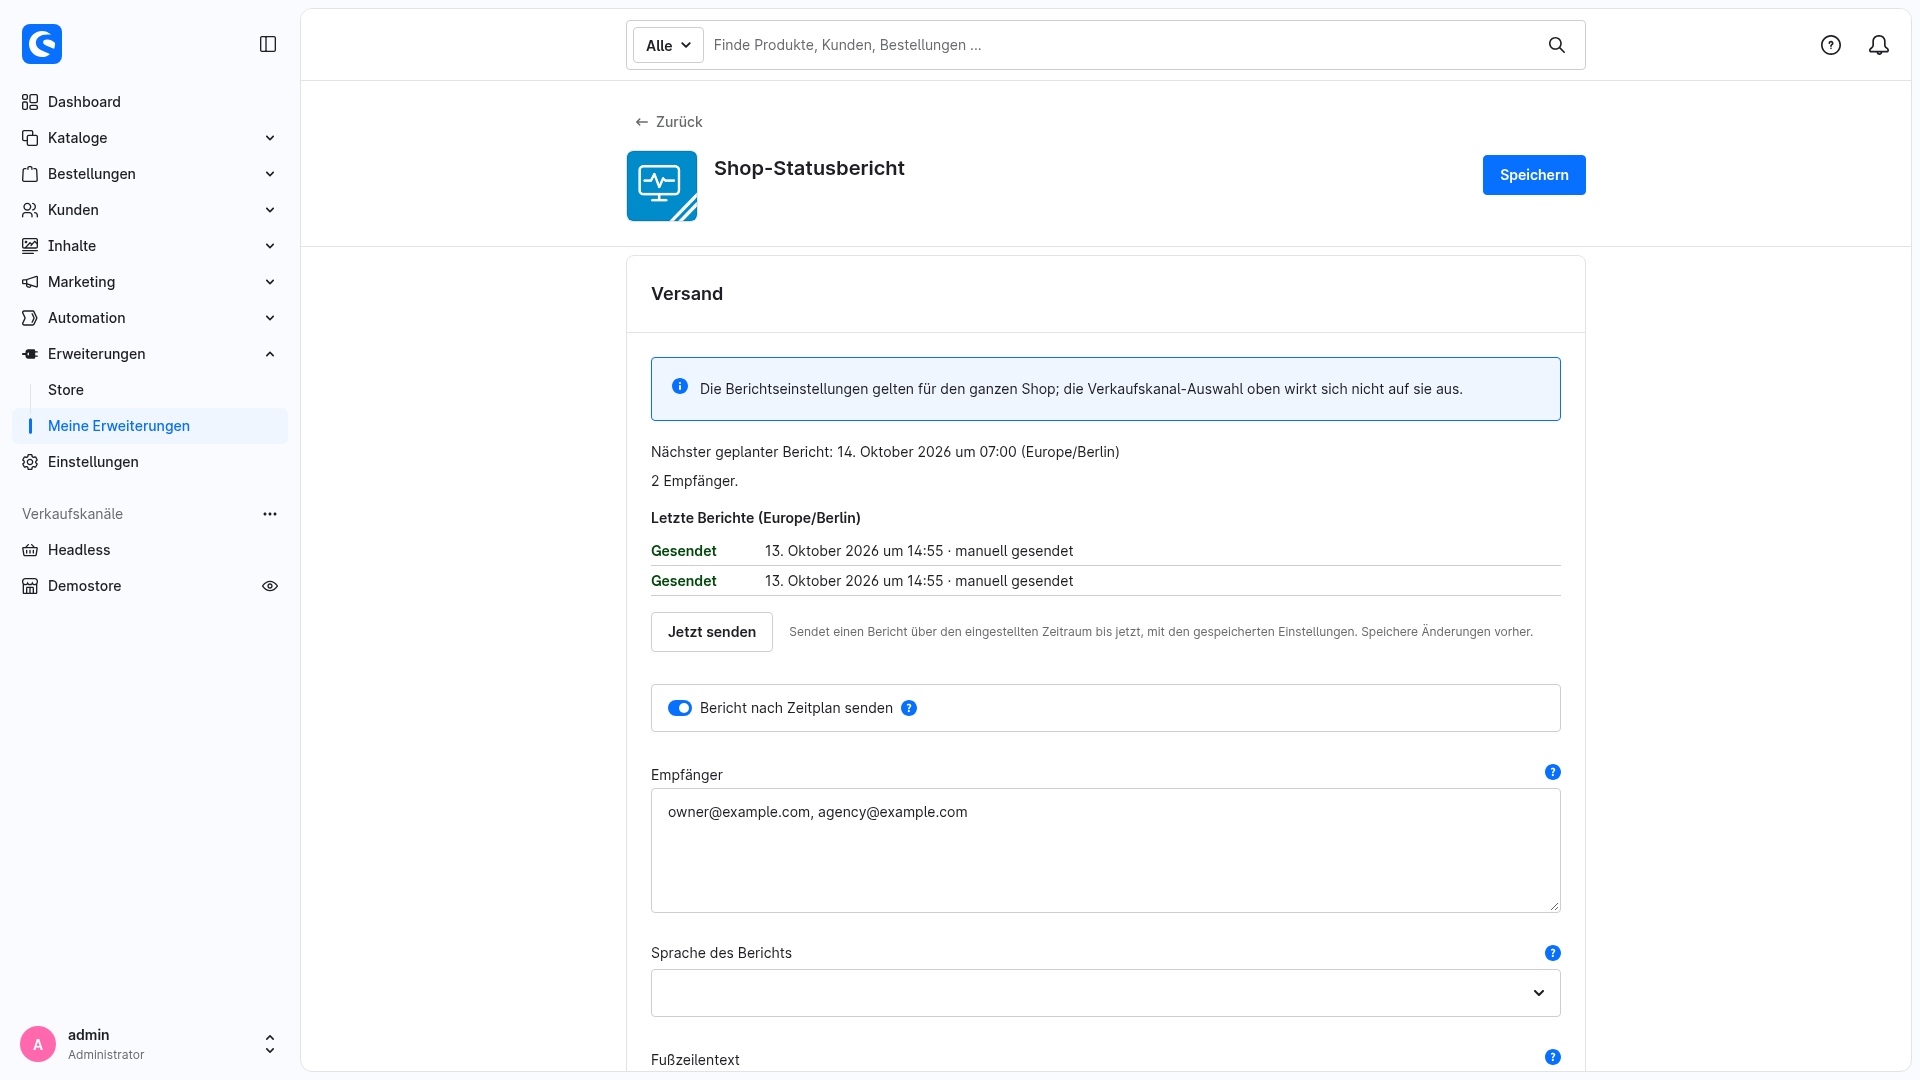This screenshot has height=1080, width=1920.
Task: Expand the Inhalte menu
Action: point(148,246)
